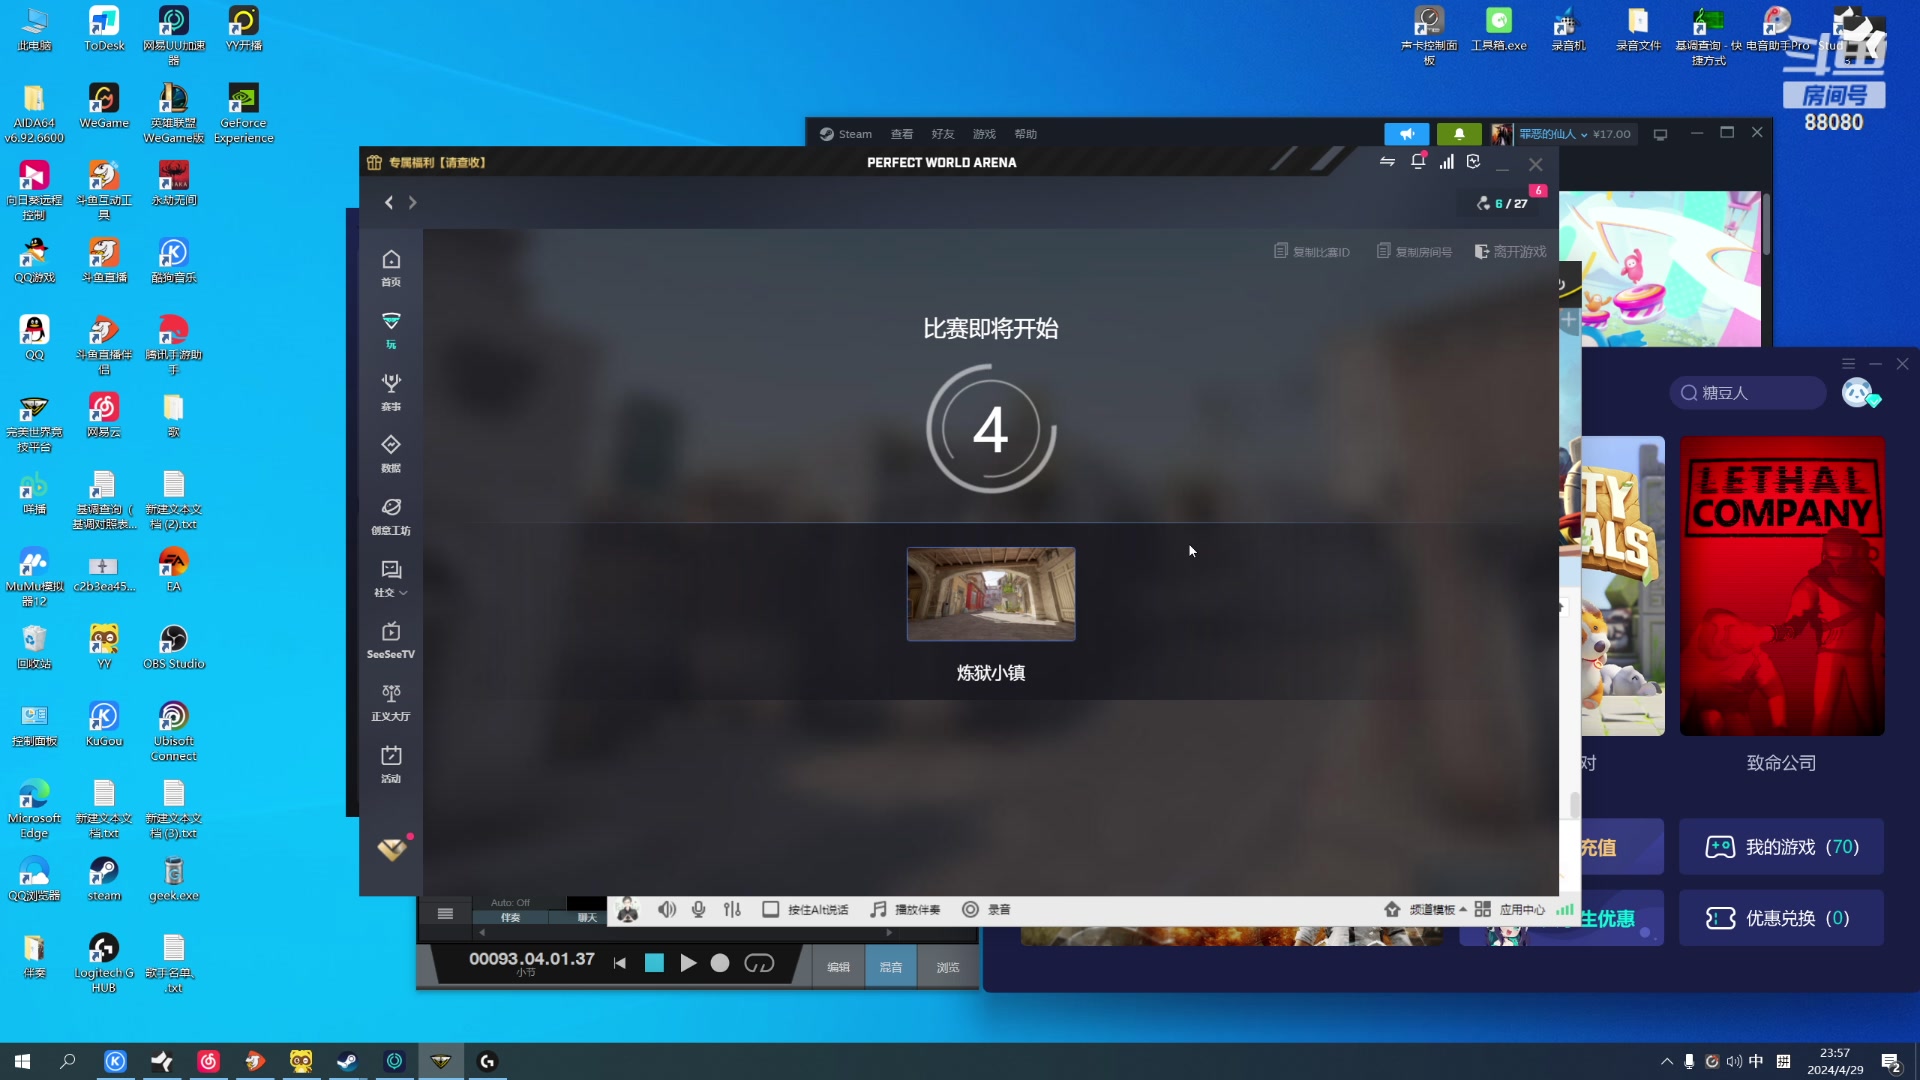Expand the 频道模板 channel template dropdown
1920x1080 pixels.
[x=1438, y=909]
